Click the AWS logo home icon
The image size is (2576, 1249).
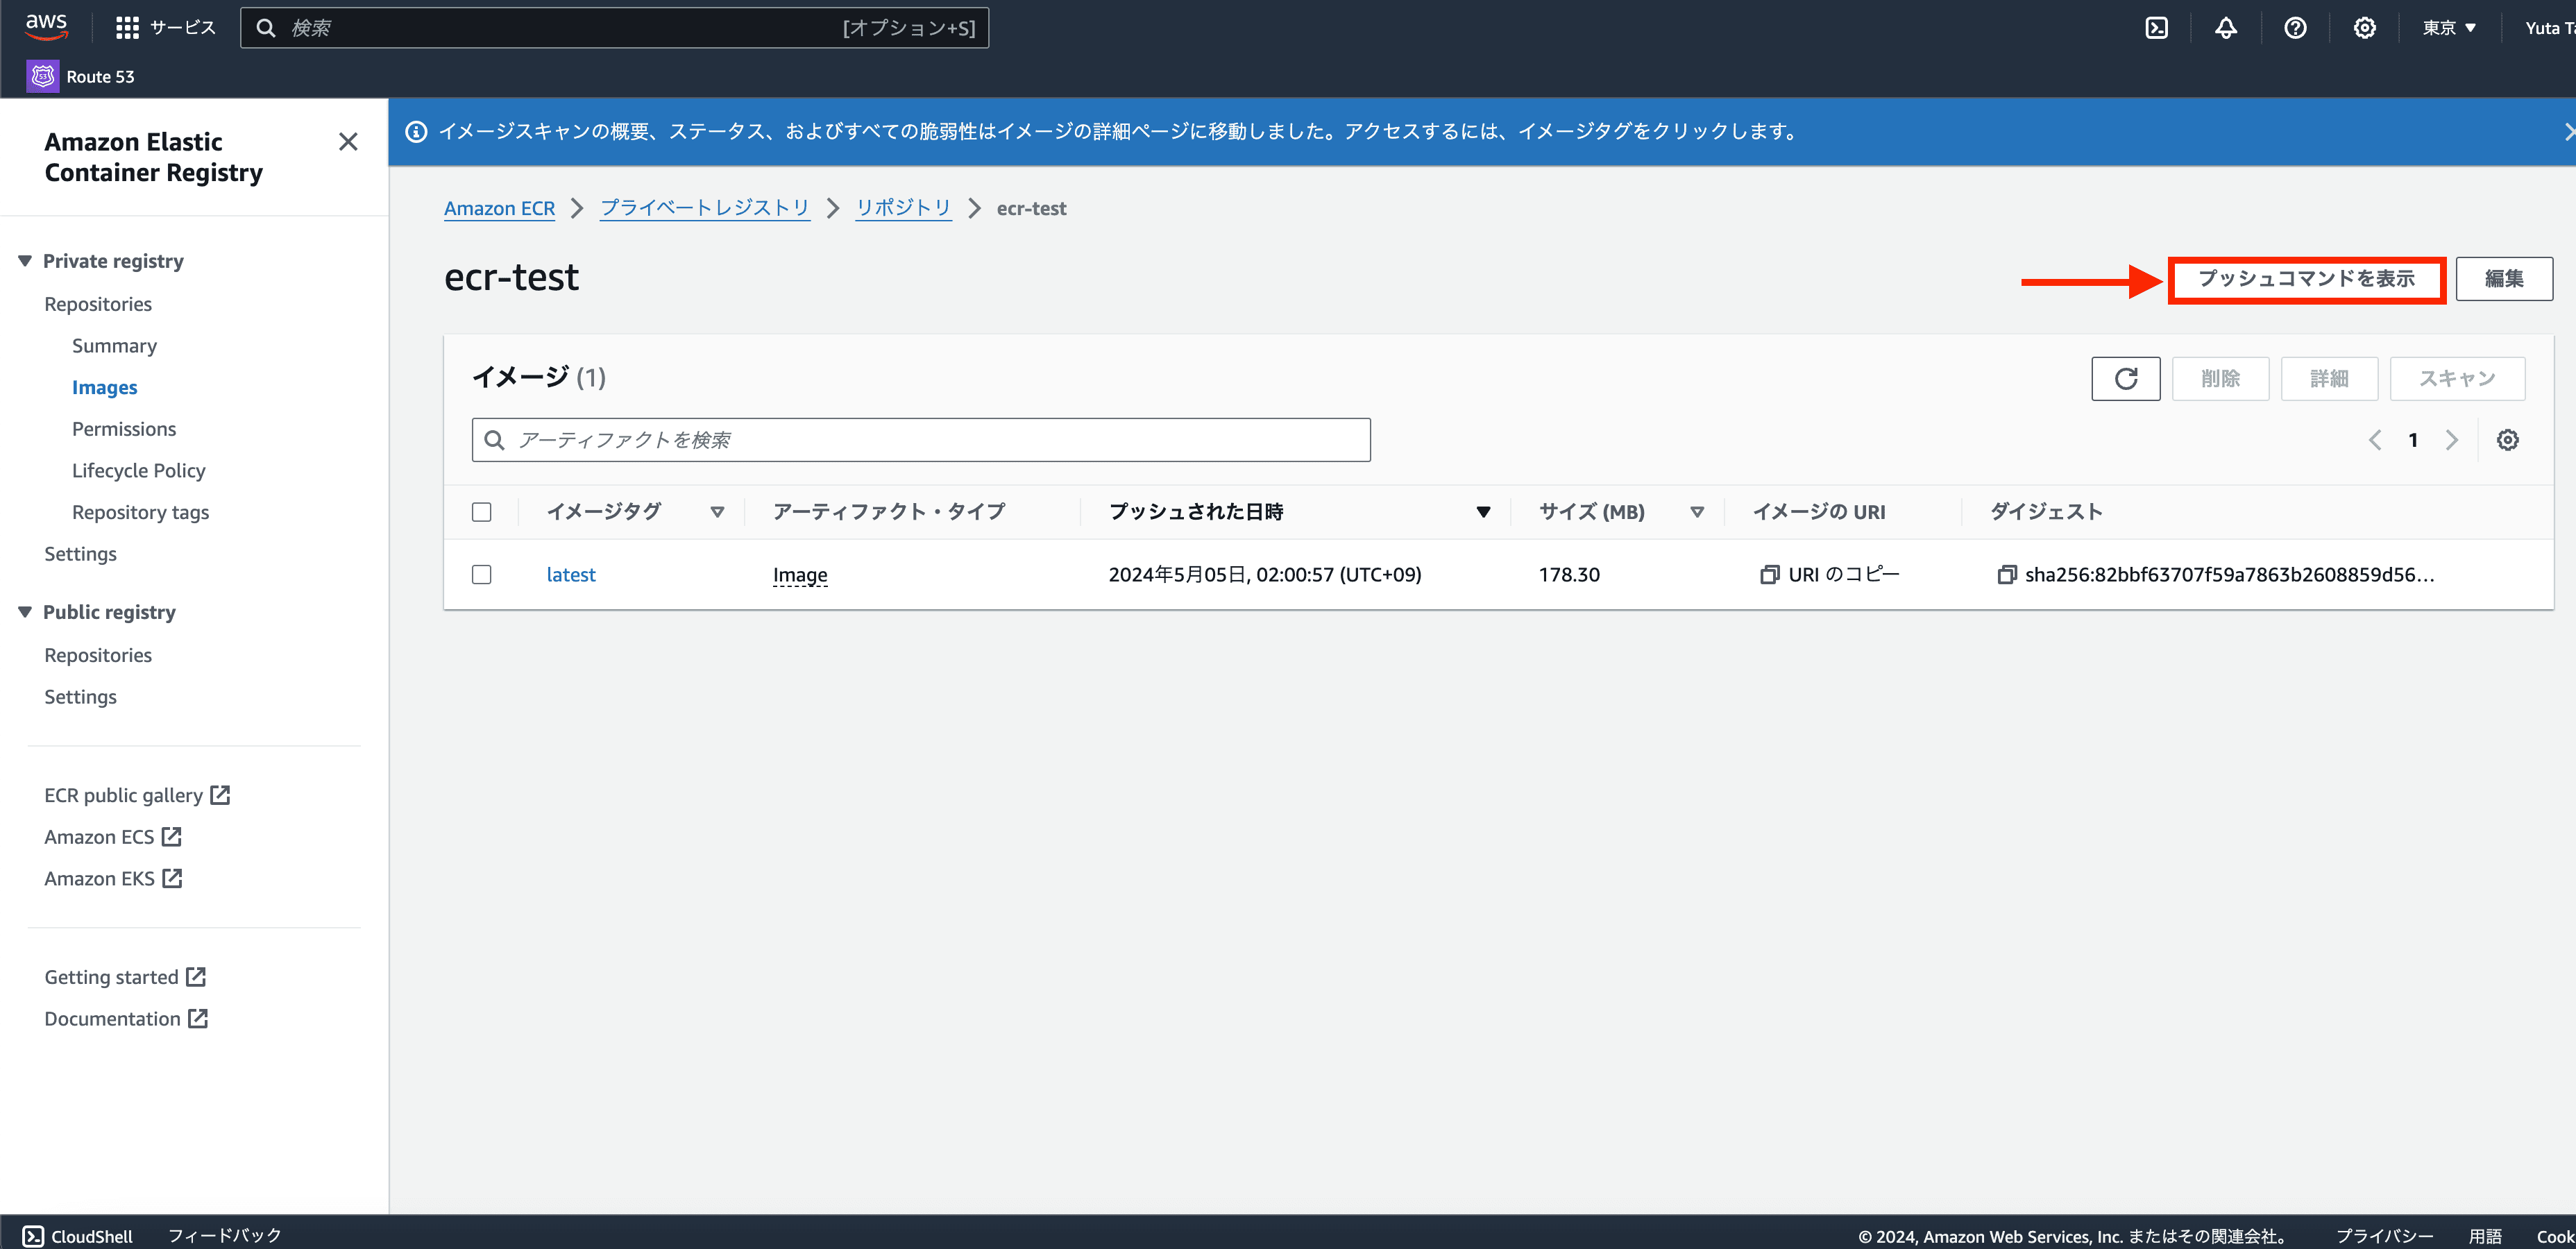(x=47, y=27)
